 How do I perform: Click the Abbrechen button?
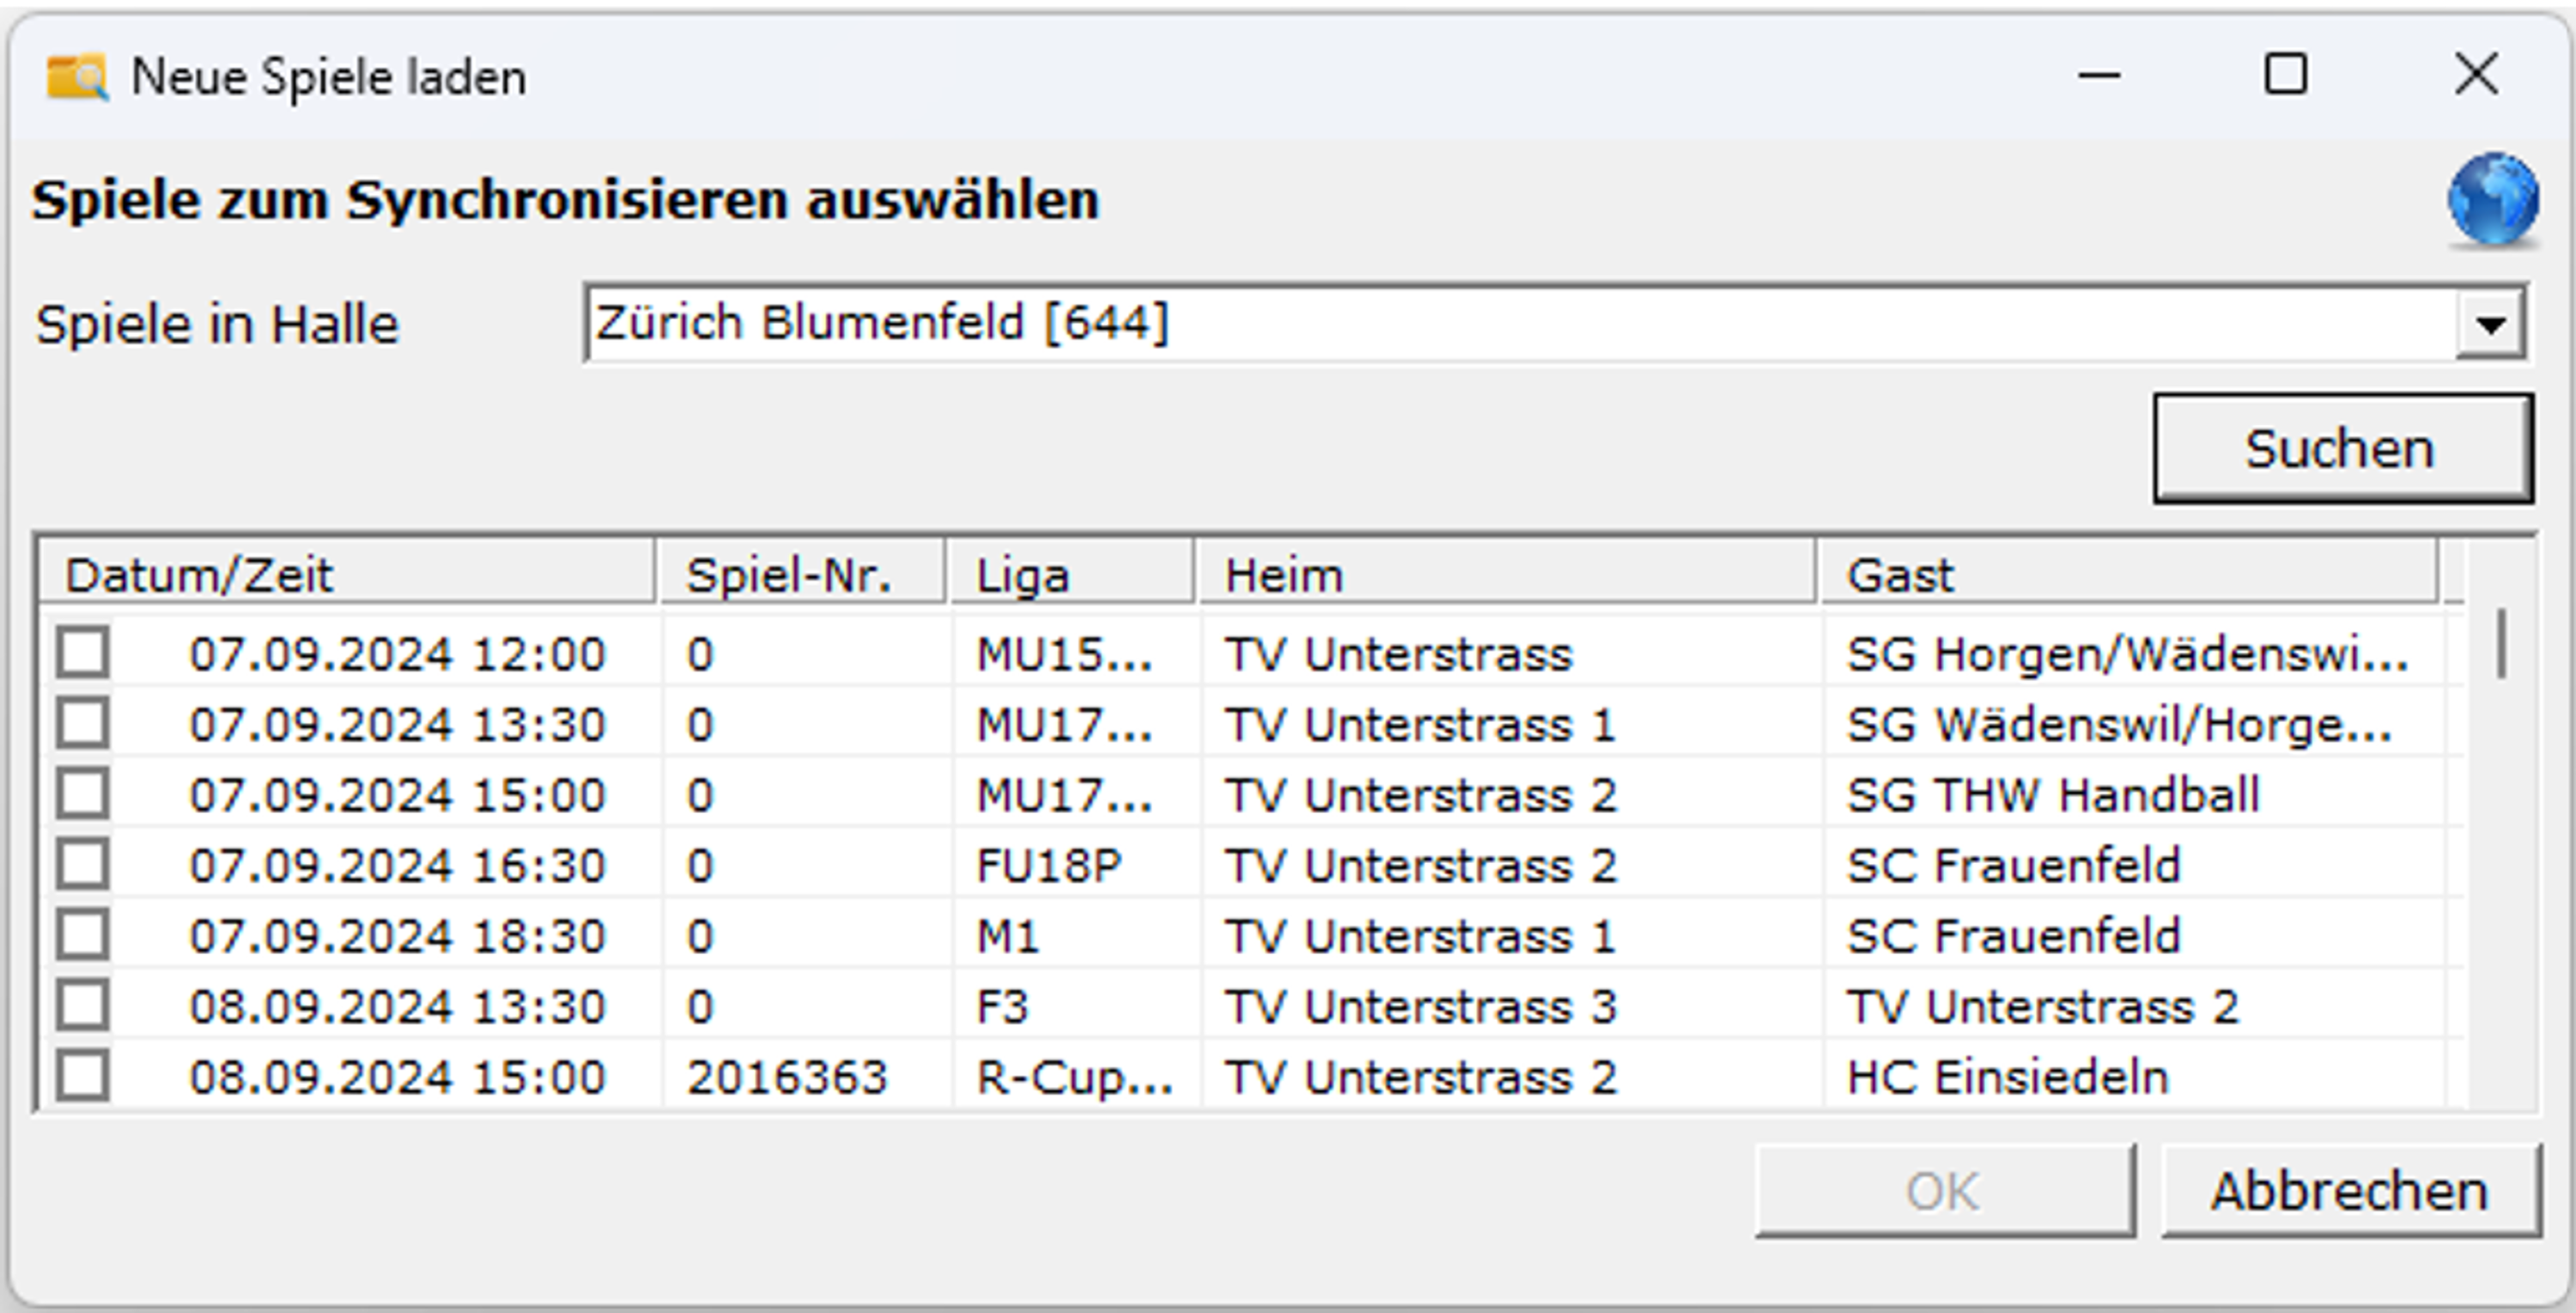tap(2350, 1191)
